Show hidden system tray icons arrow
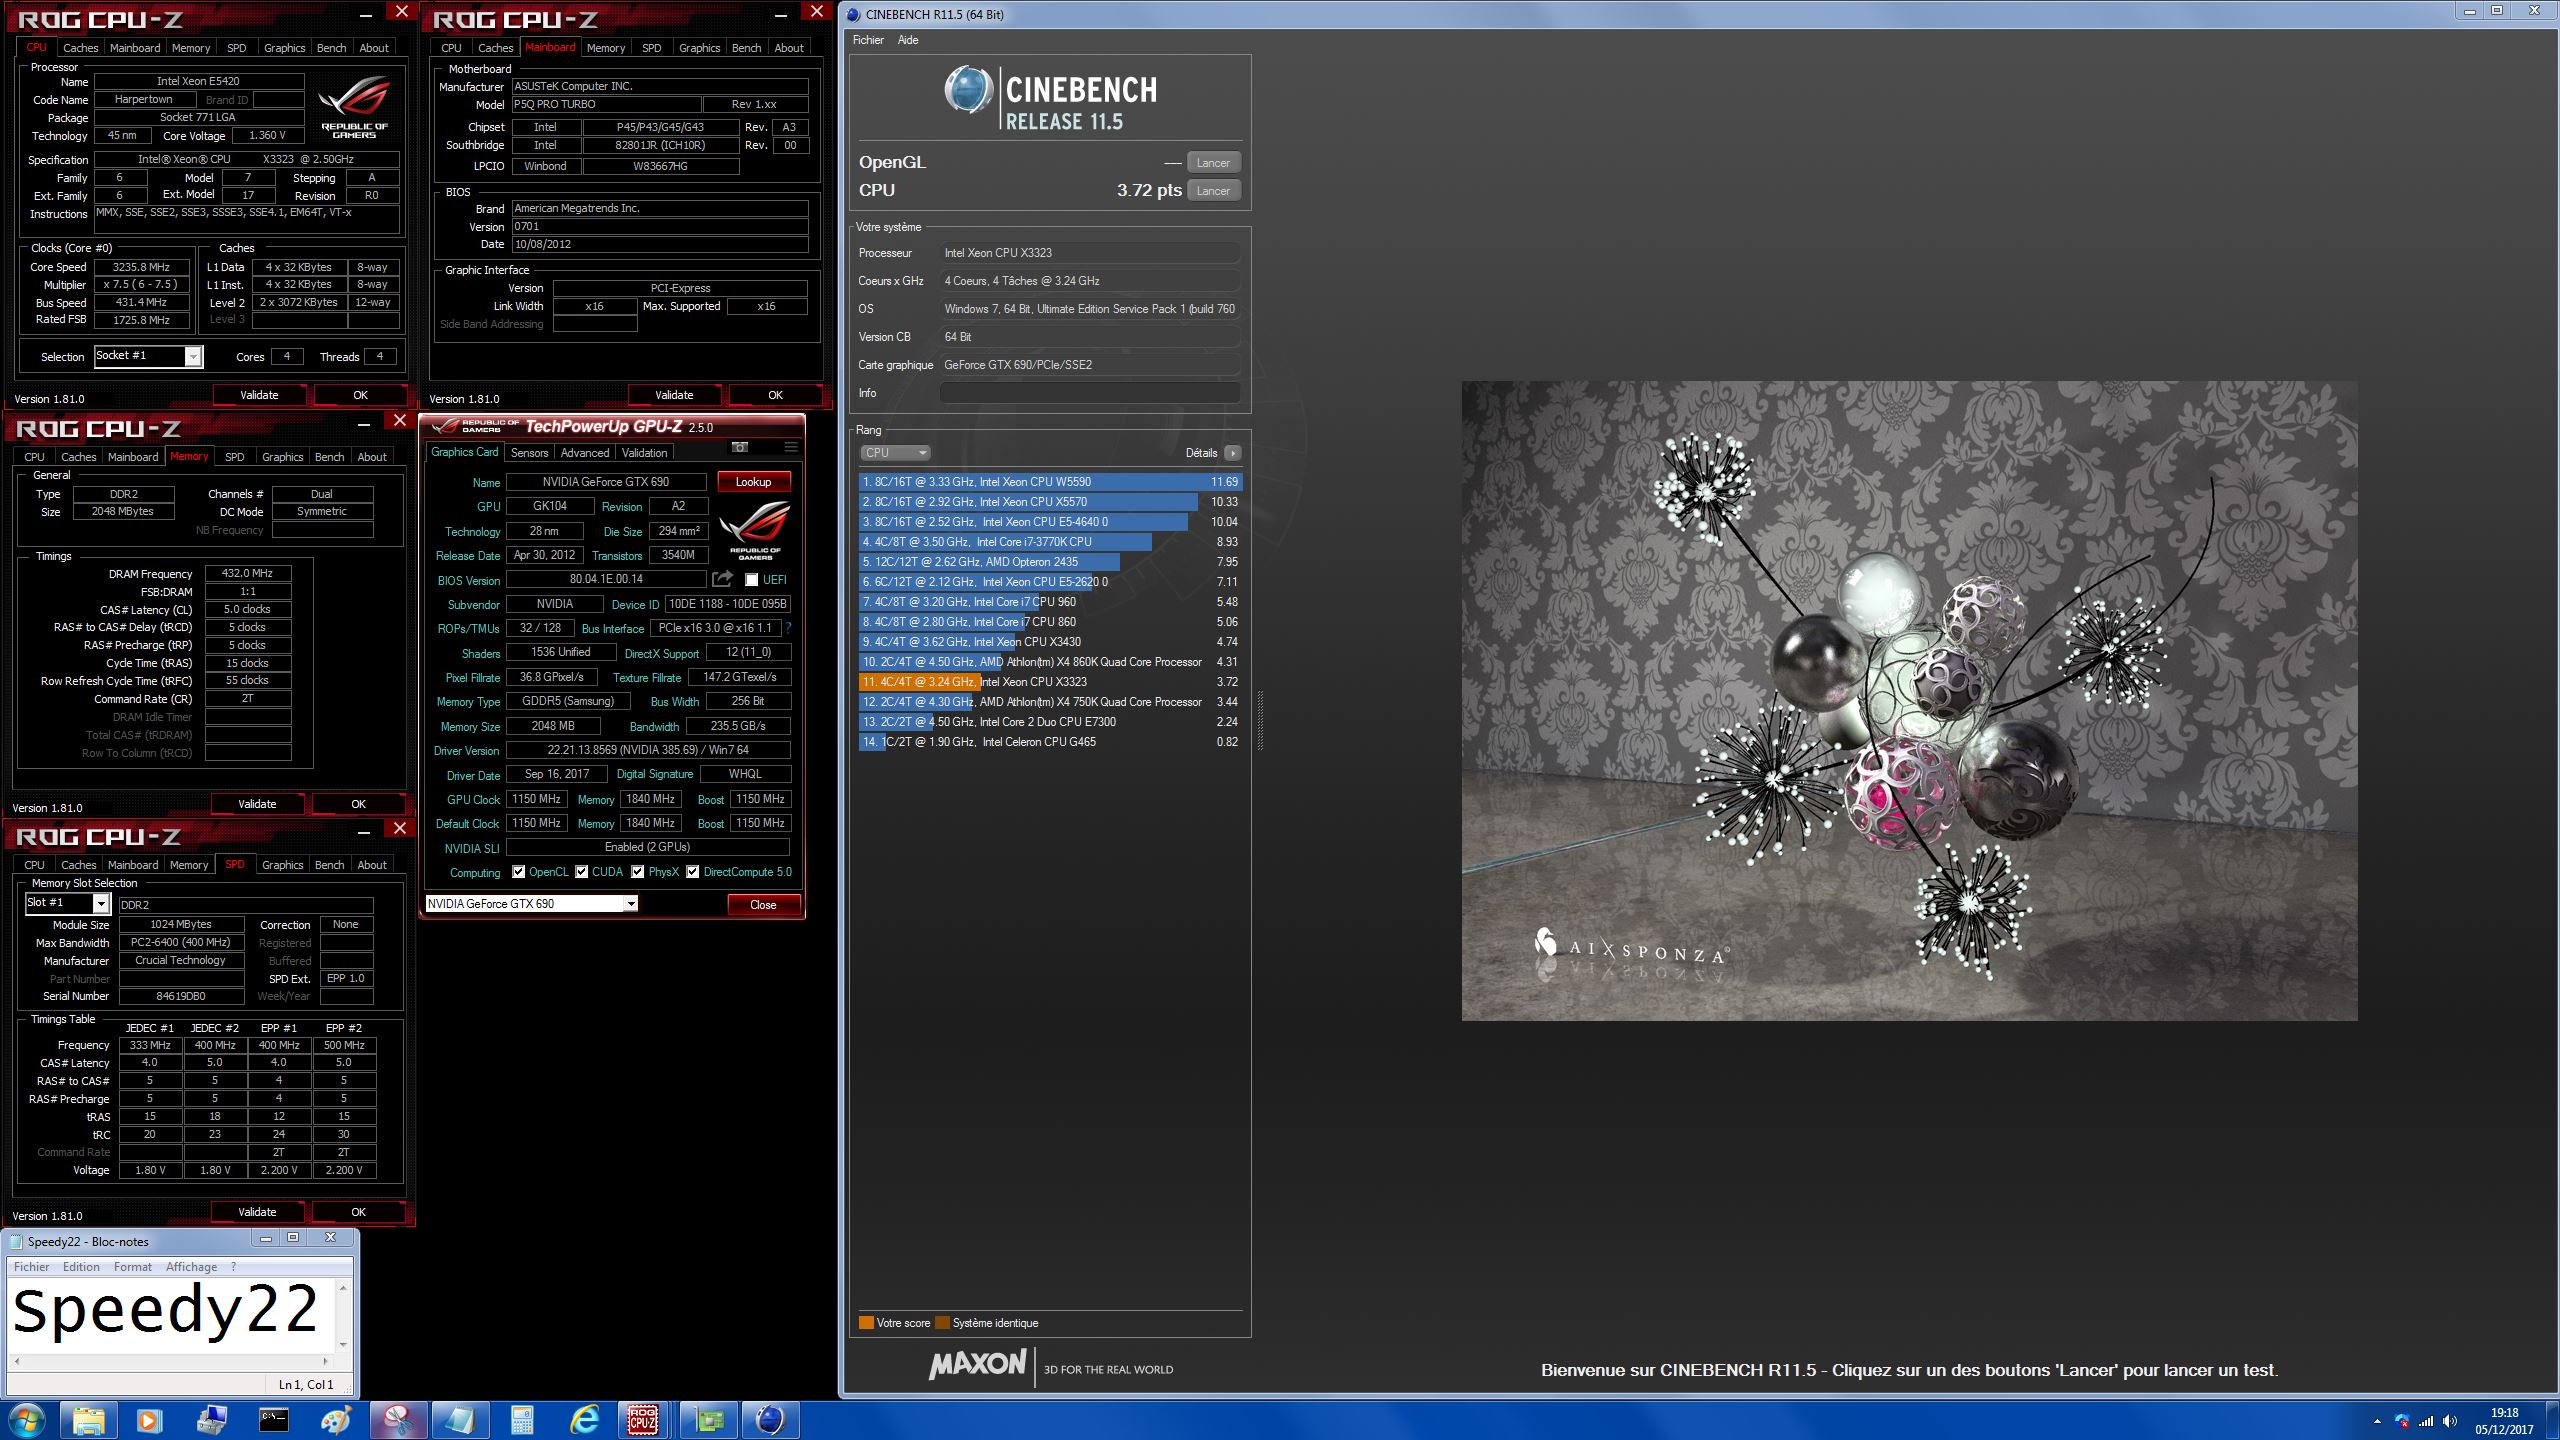 pos(2377,1421)
